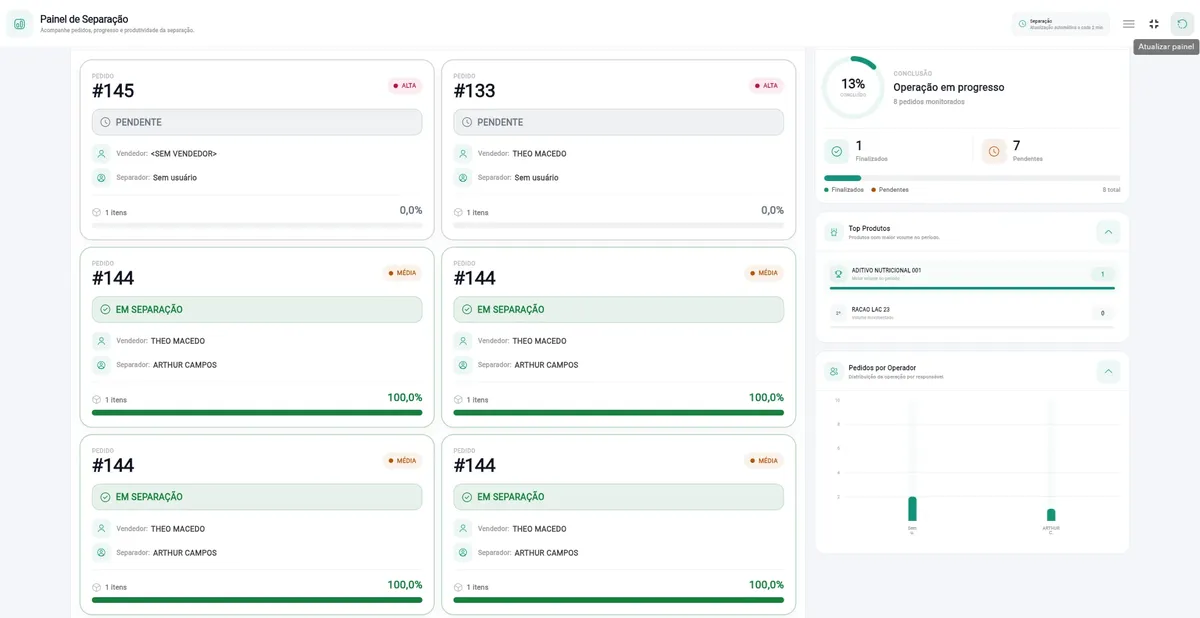The image size is (1200, 618).
Task: Click the empty progress bar of order #145
Action: pos(257,226)
